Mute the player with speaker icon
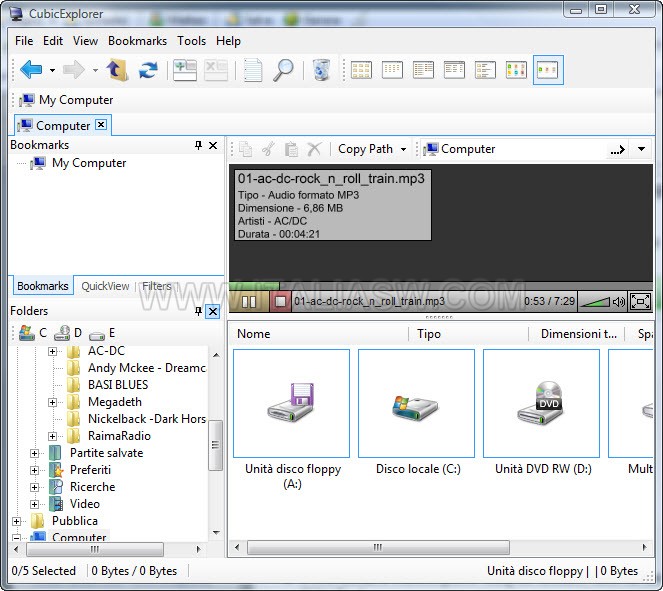The height and width of the screenshot is (591, 663). [x=619, y=302]
